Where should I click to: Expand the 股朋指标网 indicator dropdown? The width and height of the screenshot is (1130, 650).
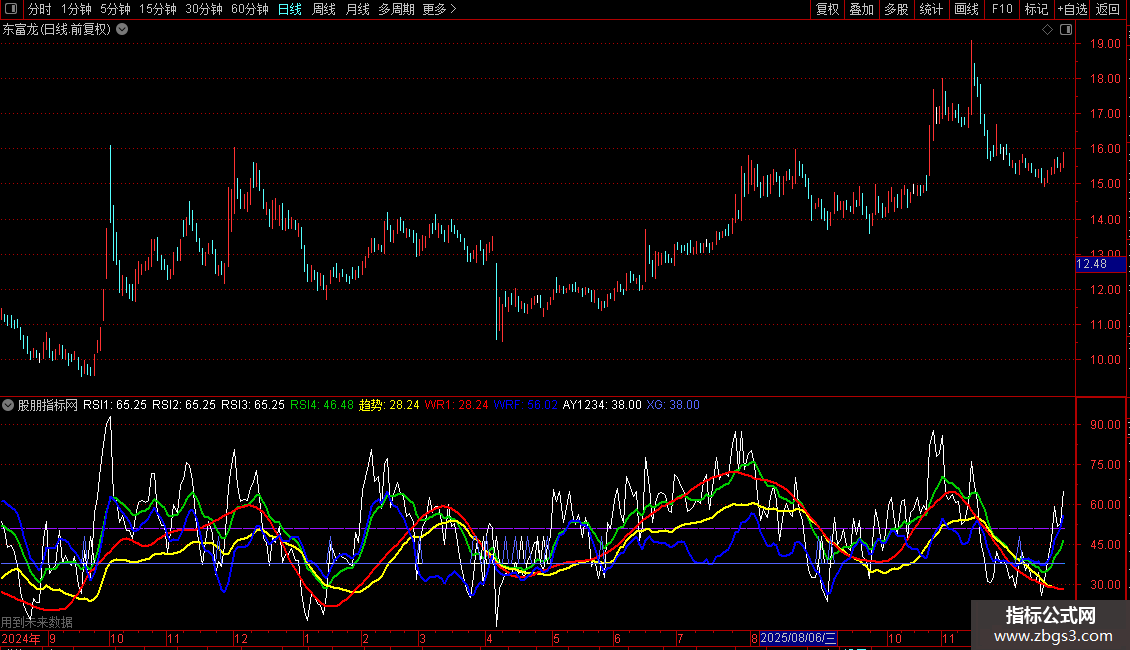(8, 405)
